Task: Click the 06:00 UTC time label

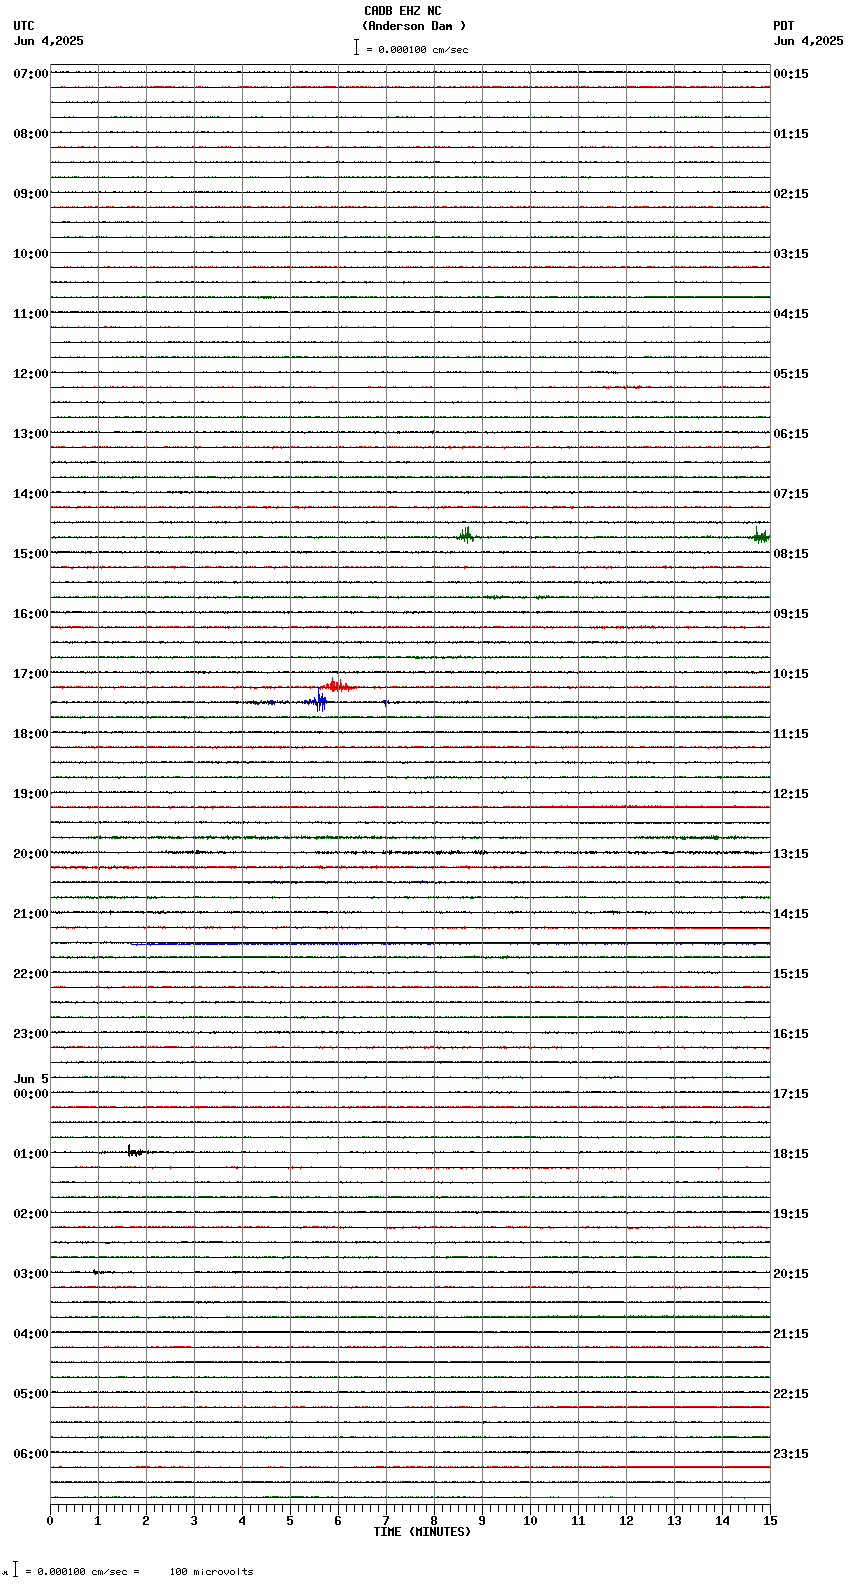Action: 31,1454
